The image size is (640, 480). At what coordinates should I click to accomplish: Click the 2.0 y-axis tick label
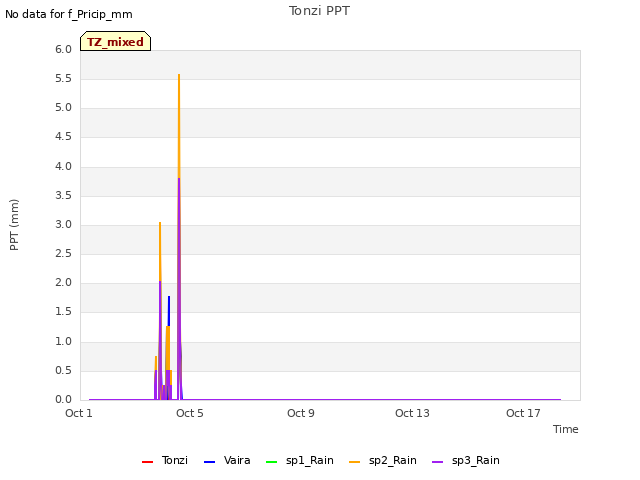tap(63, 283)
